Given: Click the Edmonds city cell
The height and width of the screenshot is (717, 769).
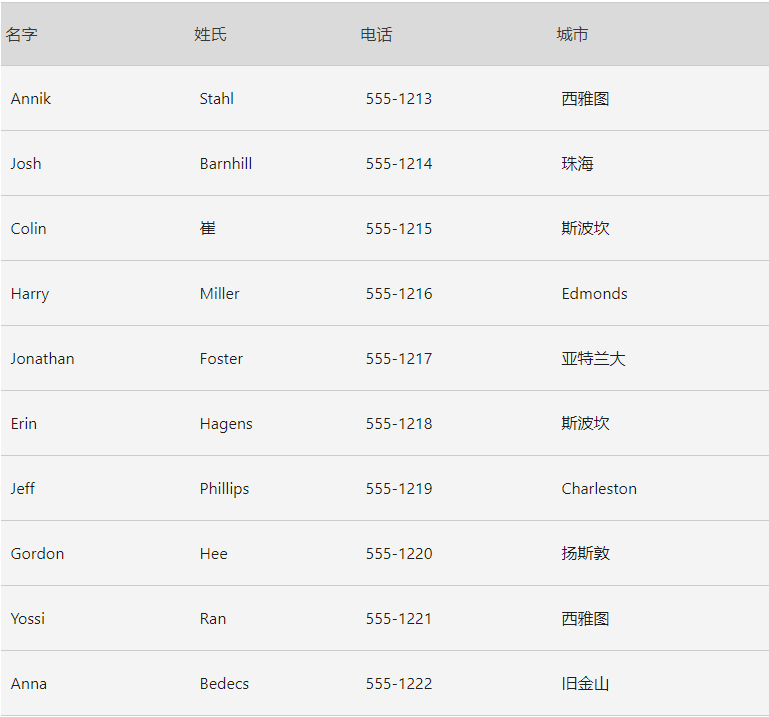Looking at the screenshot, I should point(594,294).
